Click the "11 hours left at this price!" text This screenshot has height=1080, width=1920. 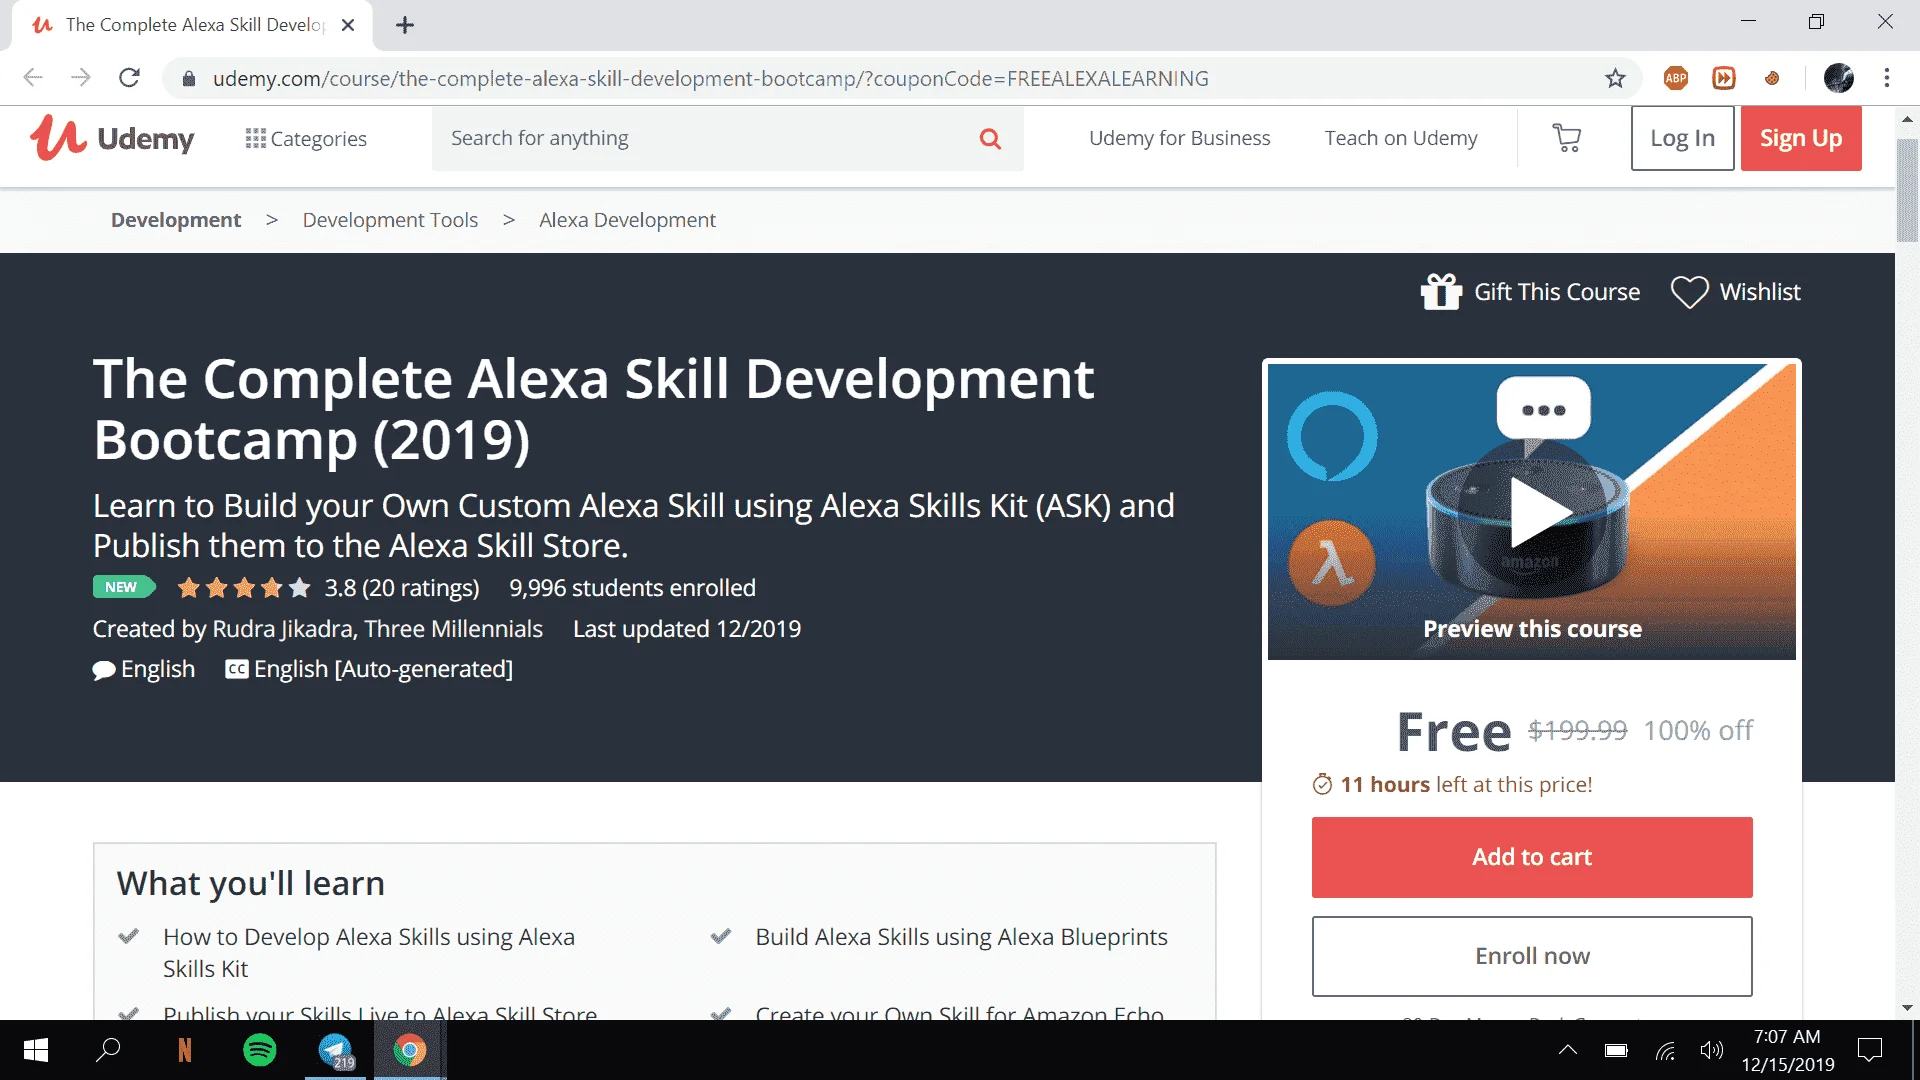[x=1466, y=785]
